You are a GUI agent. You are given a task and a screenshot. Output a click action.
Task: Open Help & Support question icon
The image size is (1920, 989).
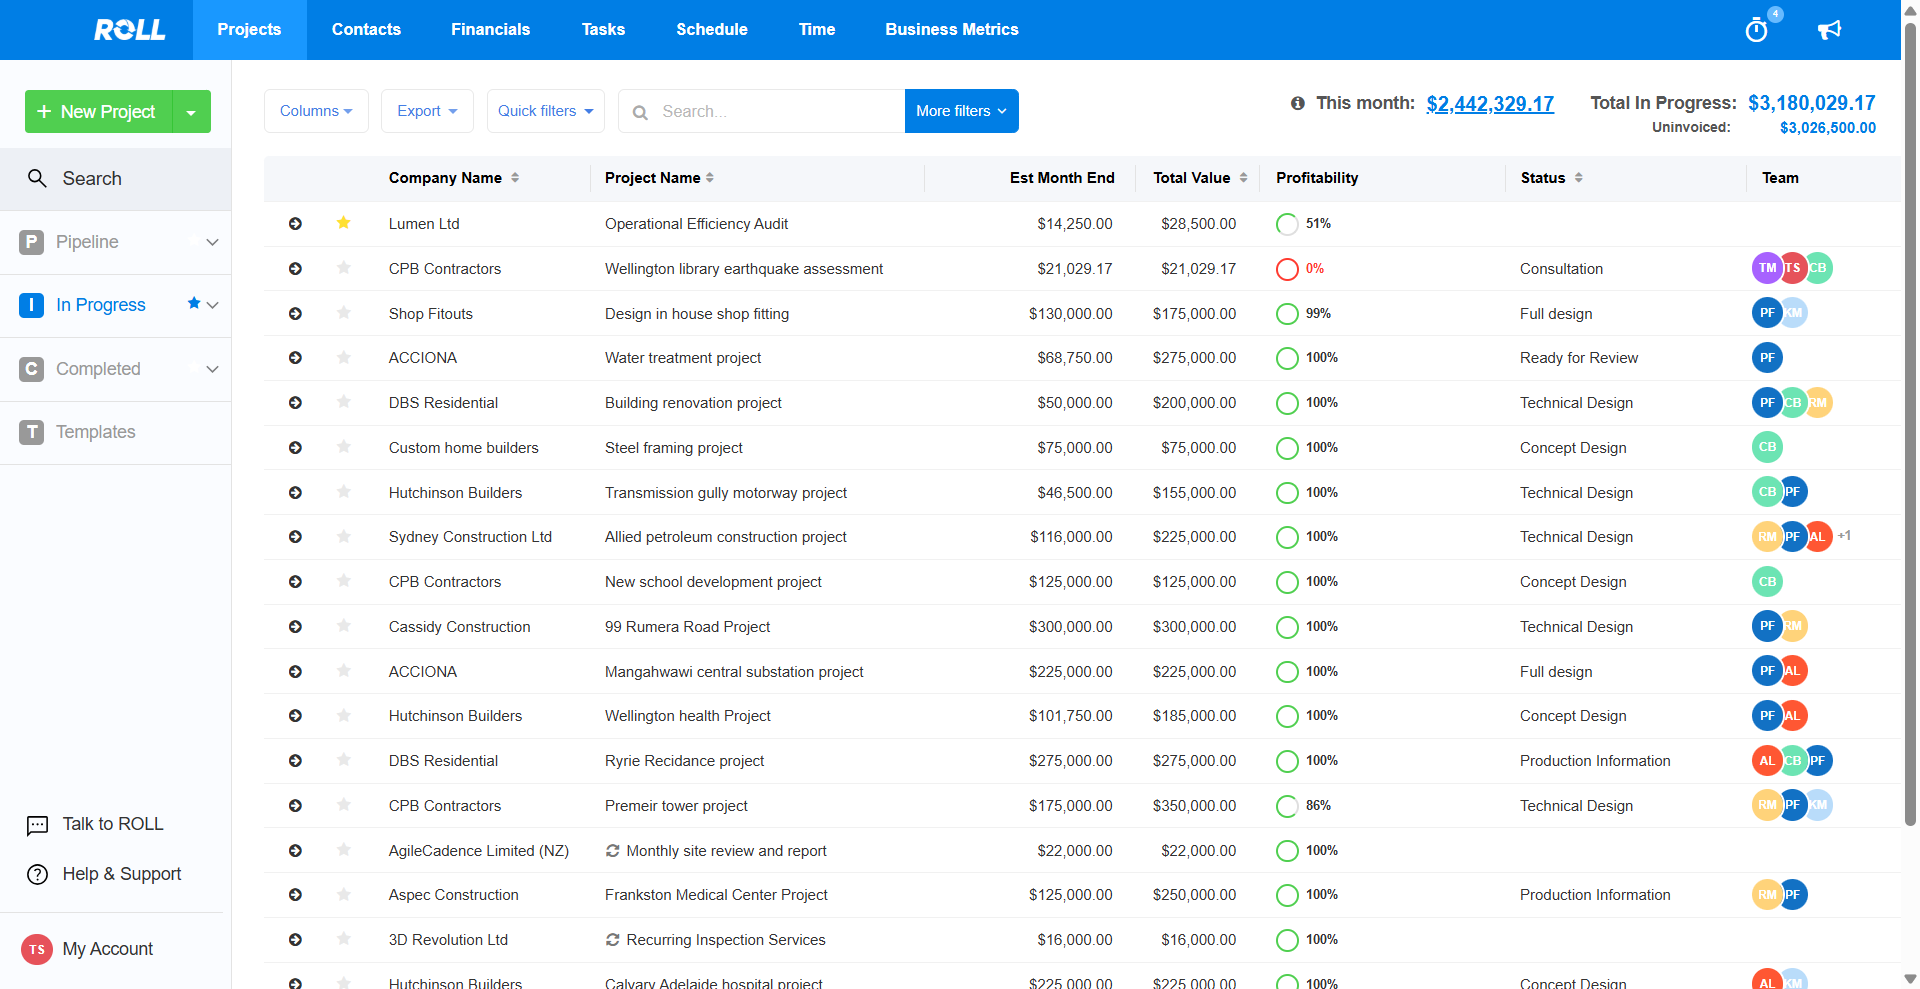(37, 875)
